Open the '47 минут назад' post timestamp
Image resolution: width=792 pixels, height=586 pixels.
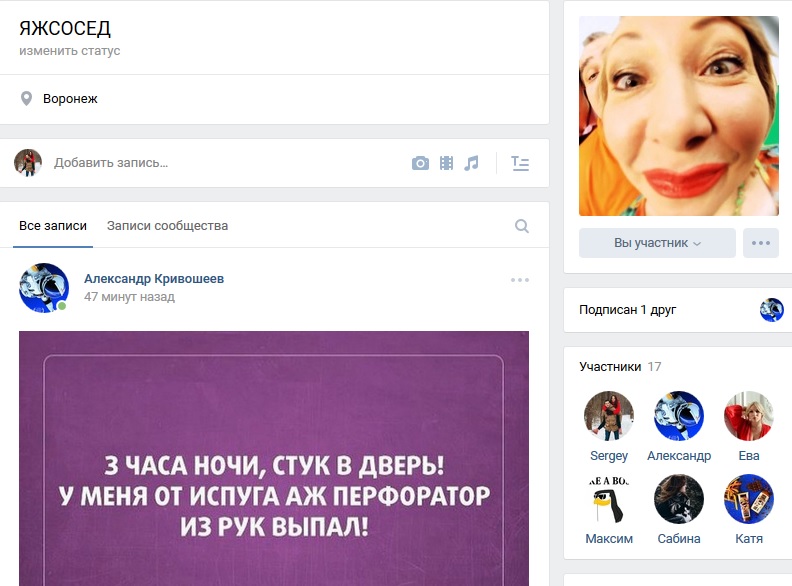point(129,297)
